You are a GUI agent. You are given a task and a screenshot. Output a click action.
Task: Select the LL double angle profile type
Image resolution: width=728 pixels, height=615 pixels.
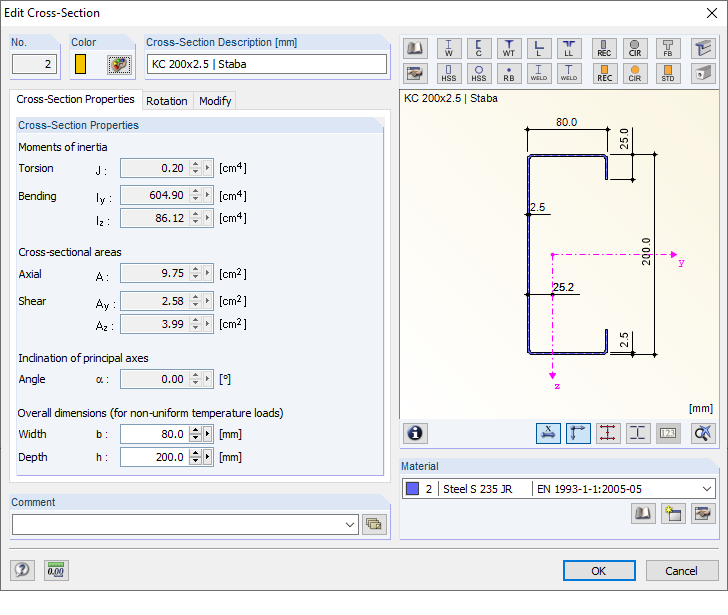click(x=569, y=48)
